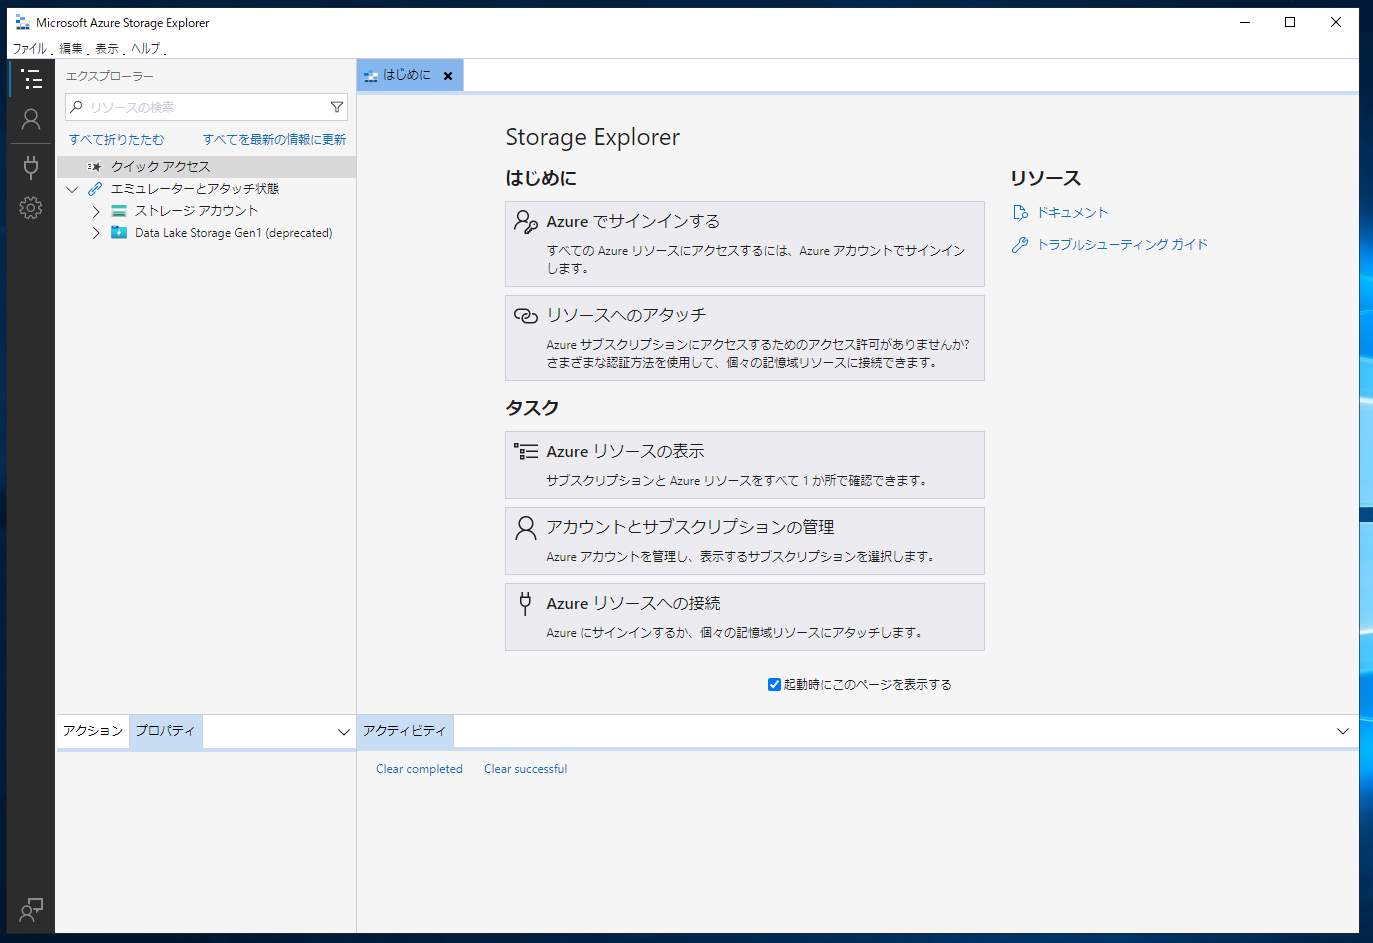Switch to the アクション tab
The height and width of the screenshot is (943, 1373).
[93, 731]
